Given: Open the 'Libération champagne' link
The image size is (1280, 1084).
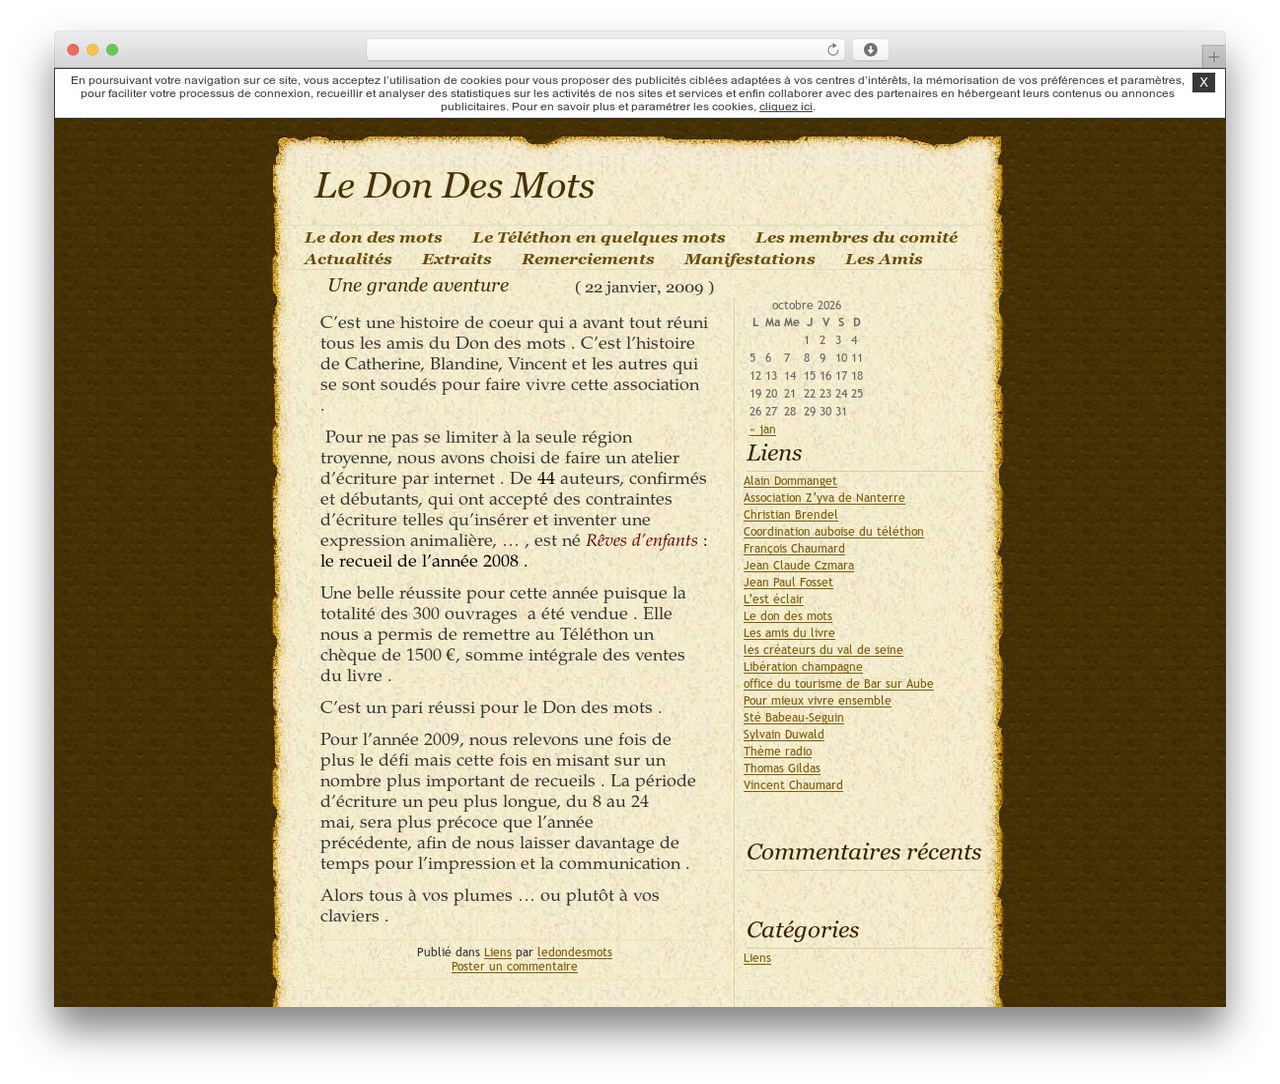Looking at the screenshot, I should (x=803, y=668).
